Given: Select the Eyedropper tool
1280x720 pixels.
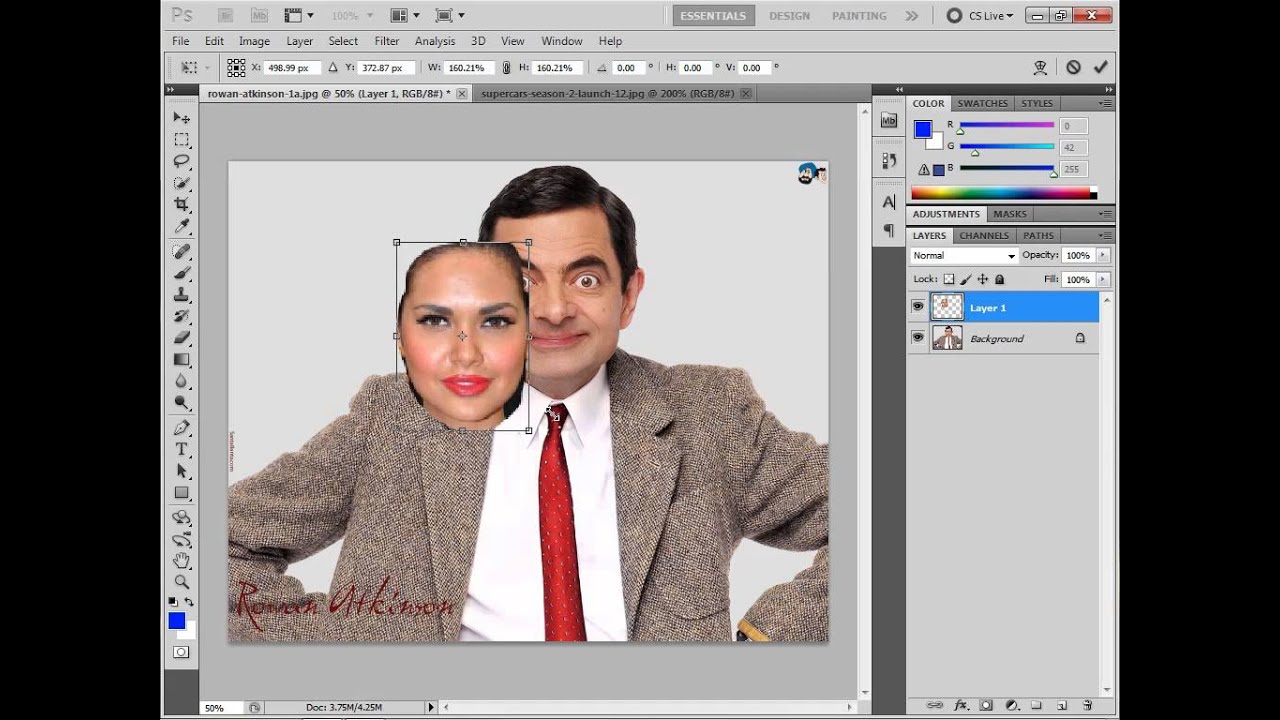Looking at the screenshot, I should (x=181, y=227).
